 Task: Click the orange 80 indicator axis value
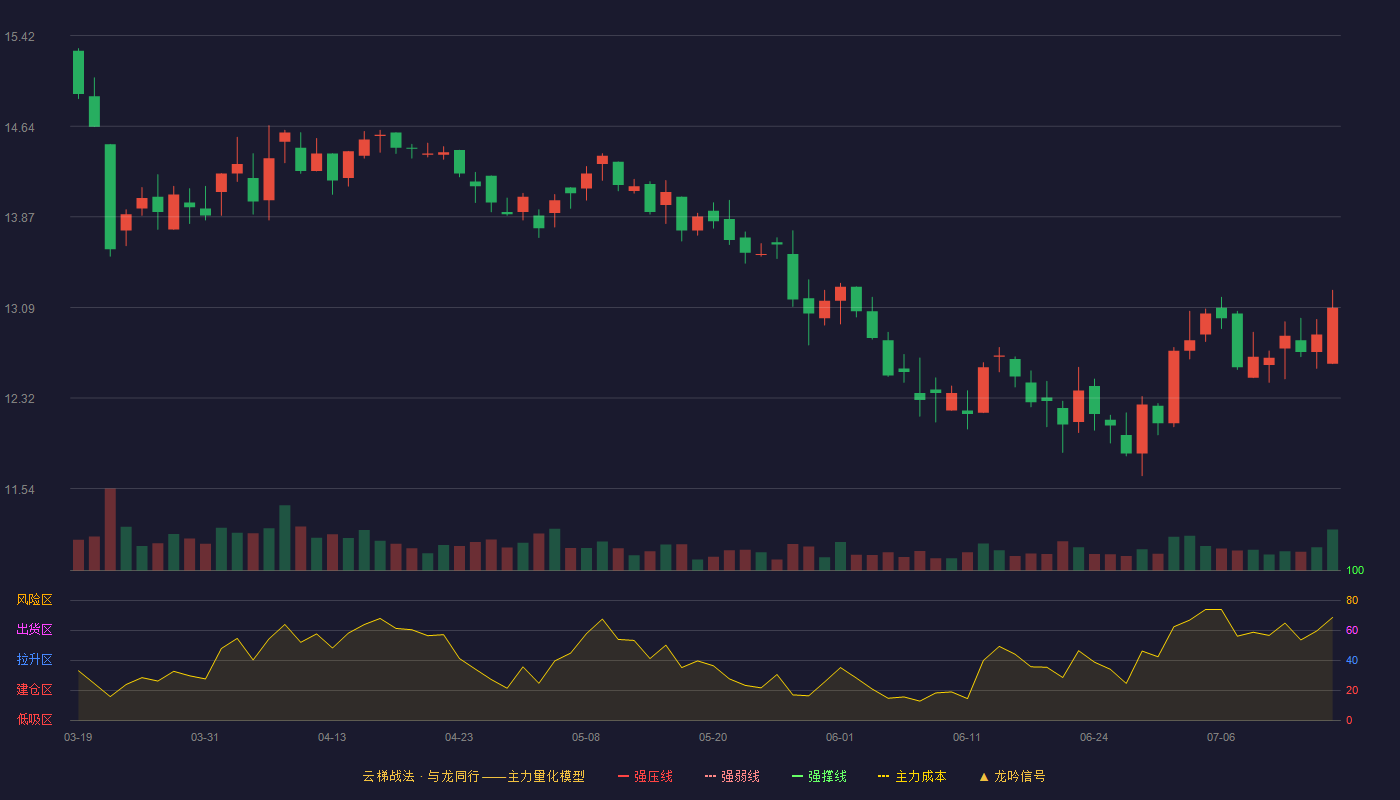point(1352,600)
